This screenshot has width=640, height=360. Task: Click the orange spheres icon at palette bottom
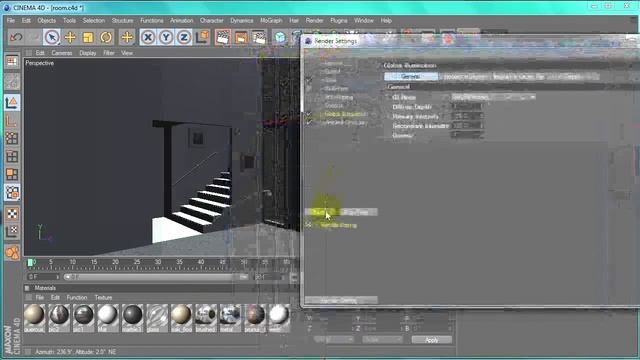12,253
